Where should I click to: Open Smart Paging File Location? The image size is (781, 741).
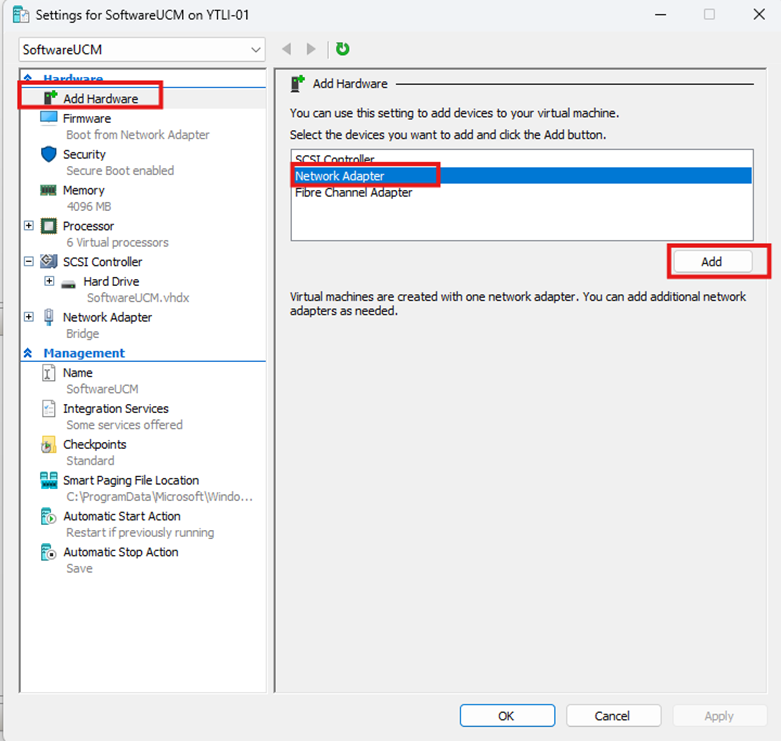(130, 480)
